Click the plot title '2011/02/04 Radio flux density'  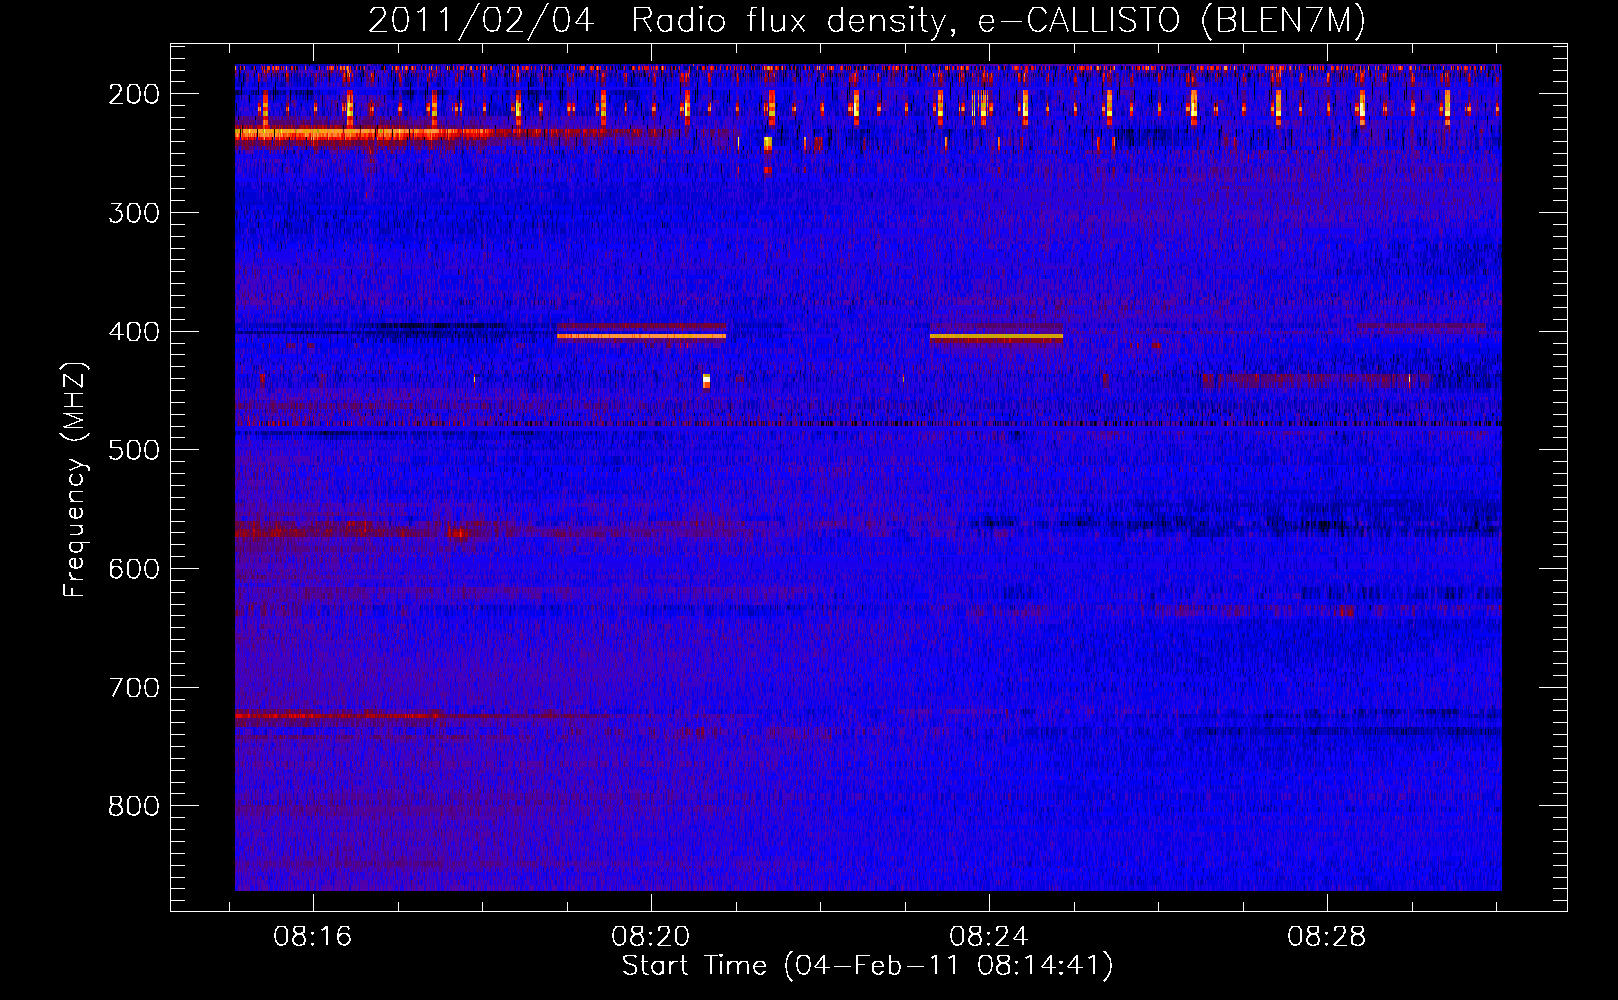point(866,20)
